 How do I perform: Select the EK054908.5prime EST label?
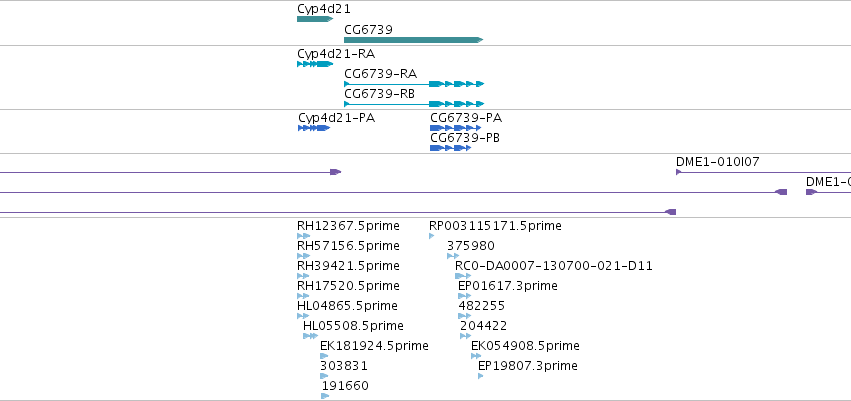pos(525,346)
